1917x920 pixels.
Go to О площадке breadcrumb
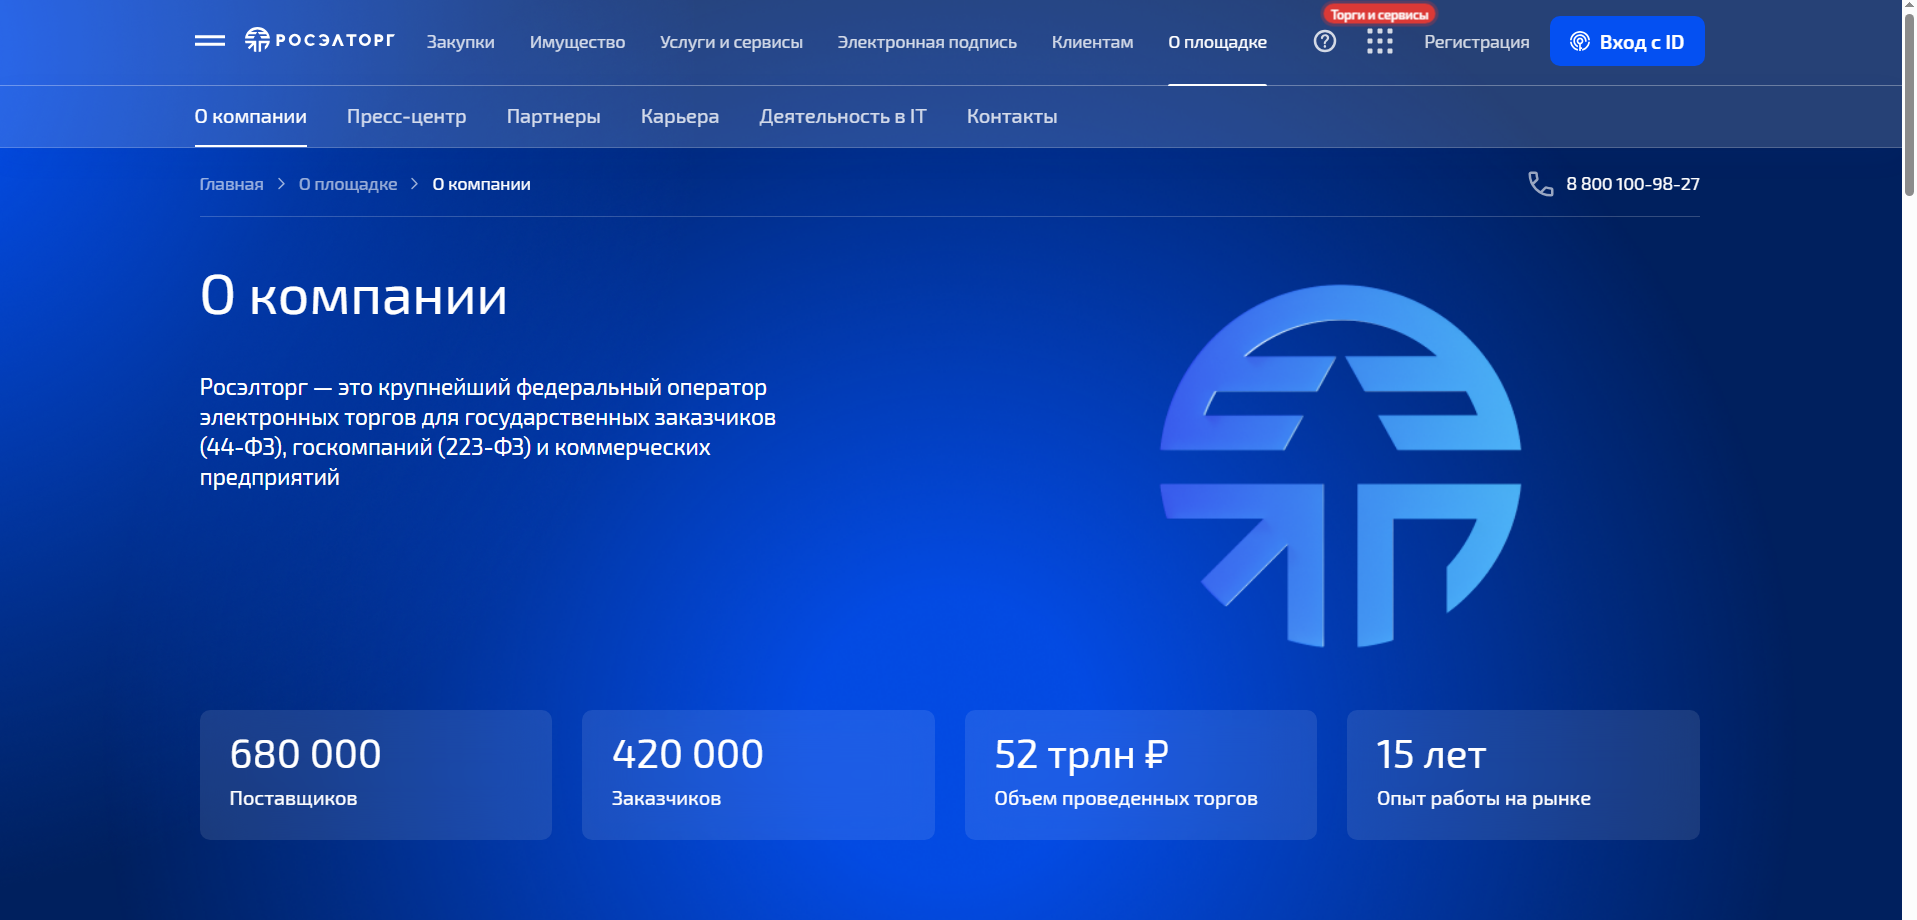[x=348, y=184]
